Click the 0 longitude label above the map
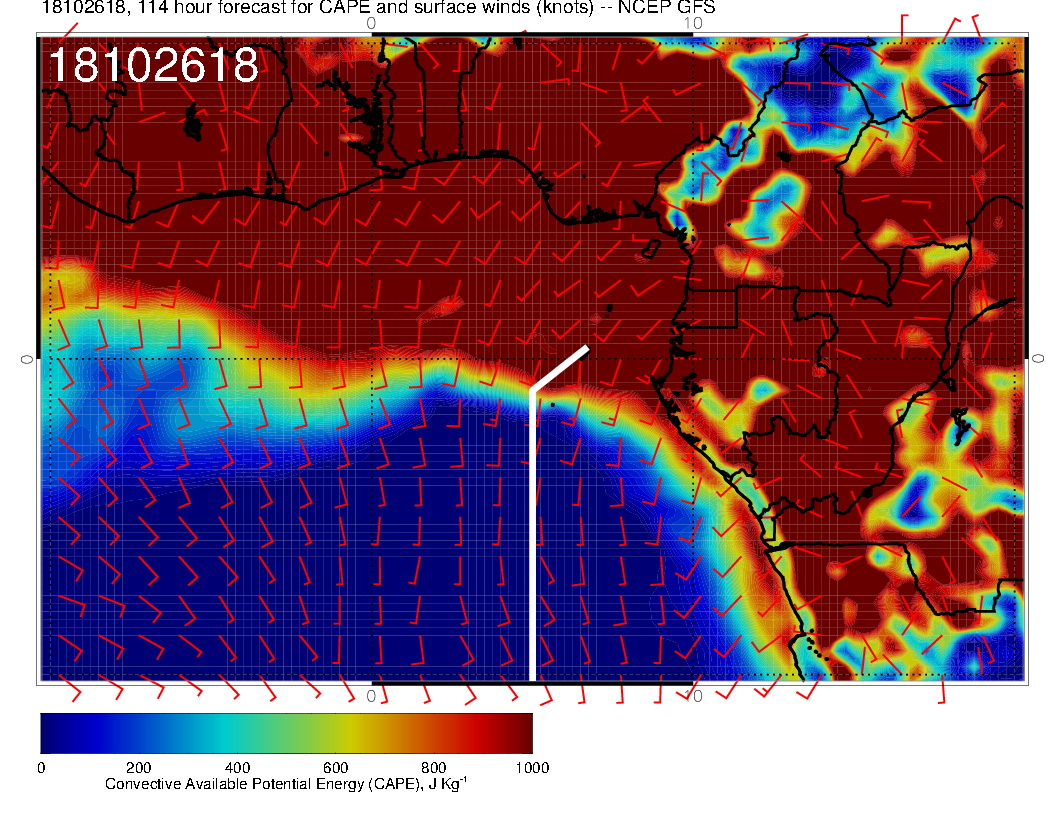The width and height of the screenshot is (1056, 816). point(371,22)
